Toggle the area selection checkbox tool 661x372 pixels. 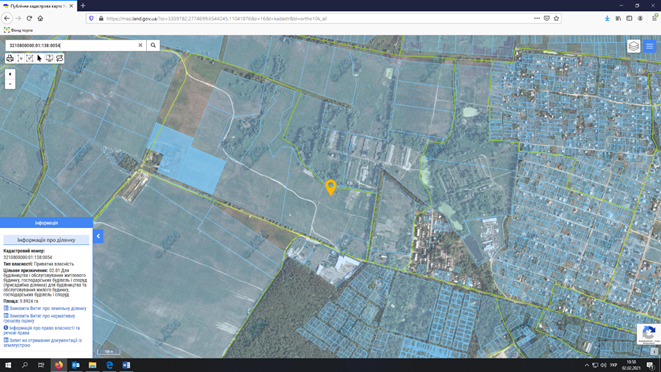[30, 58]
